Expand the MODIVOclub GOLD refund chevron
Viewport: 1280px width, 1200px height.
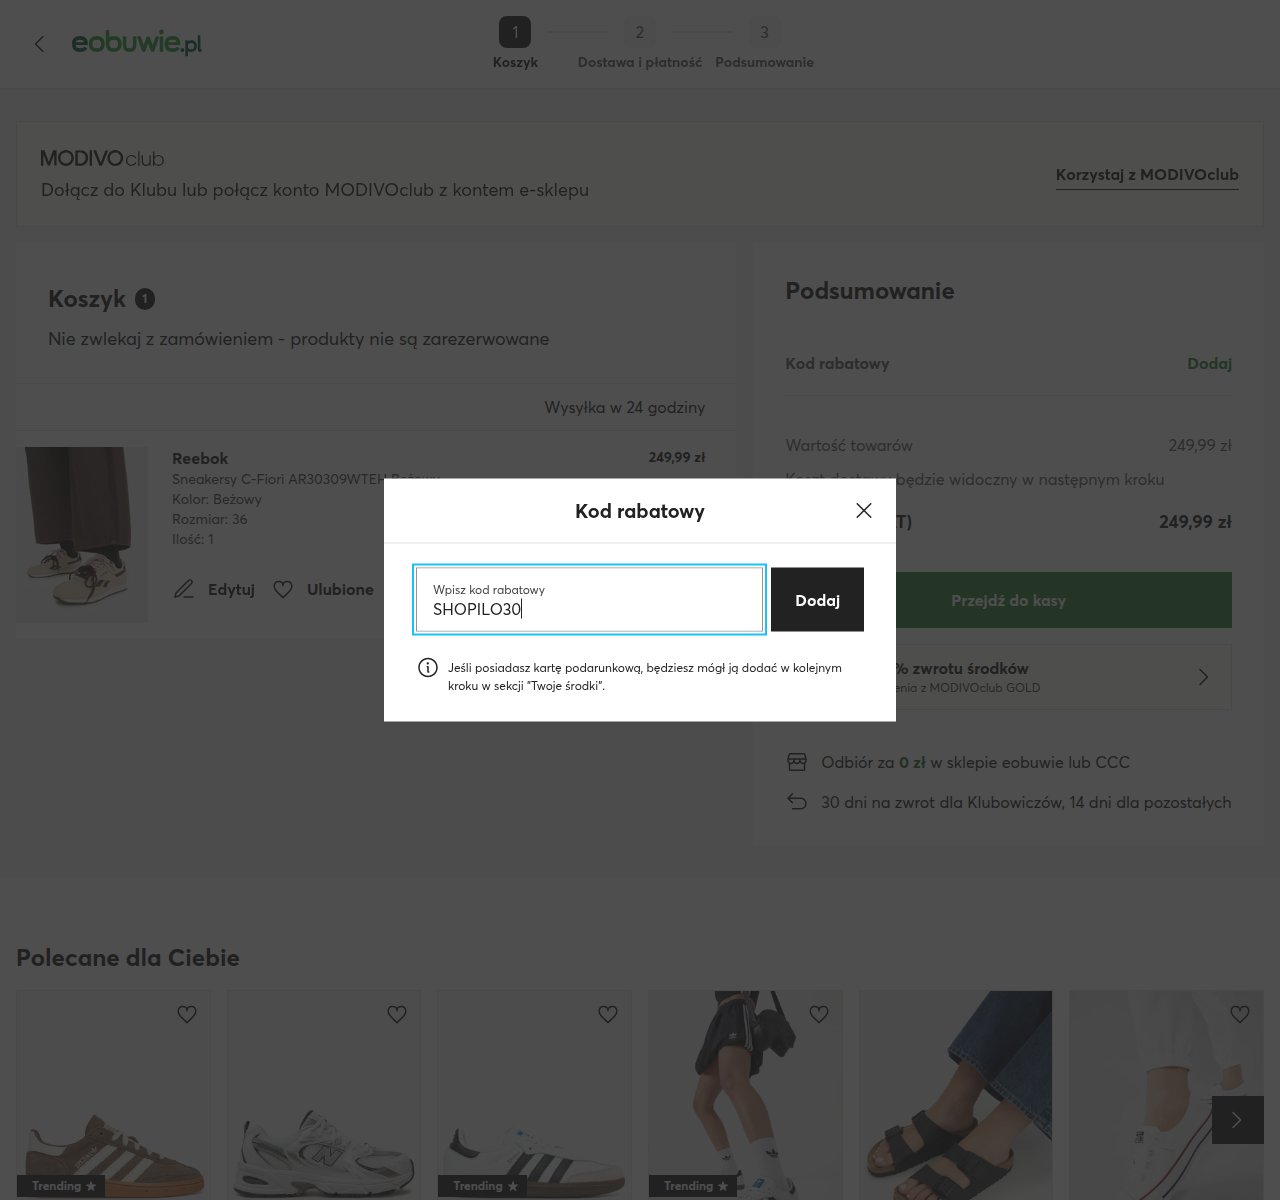1203,677
